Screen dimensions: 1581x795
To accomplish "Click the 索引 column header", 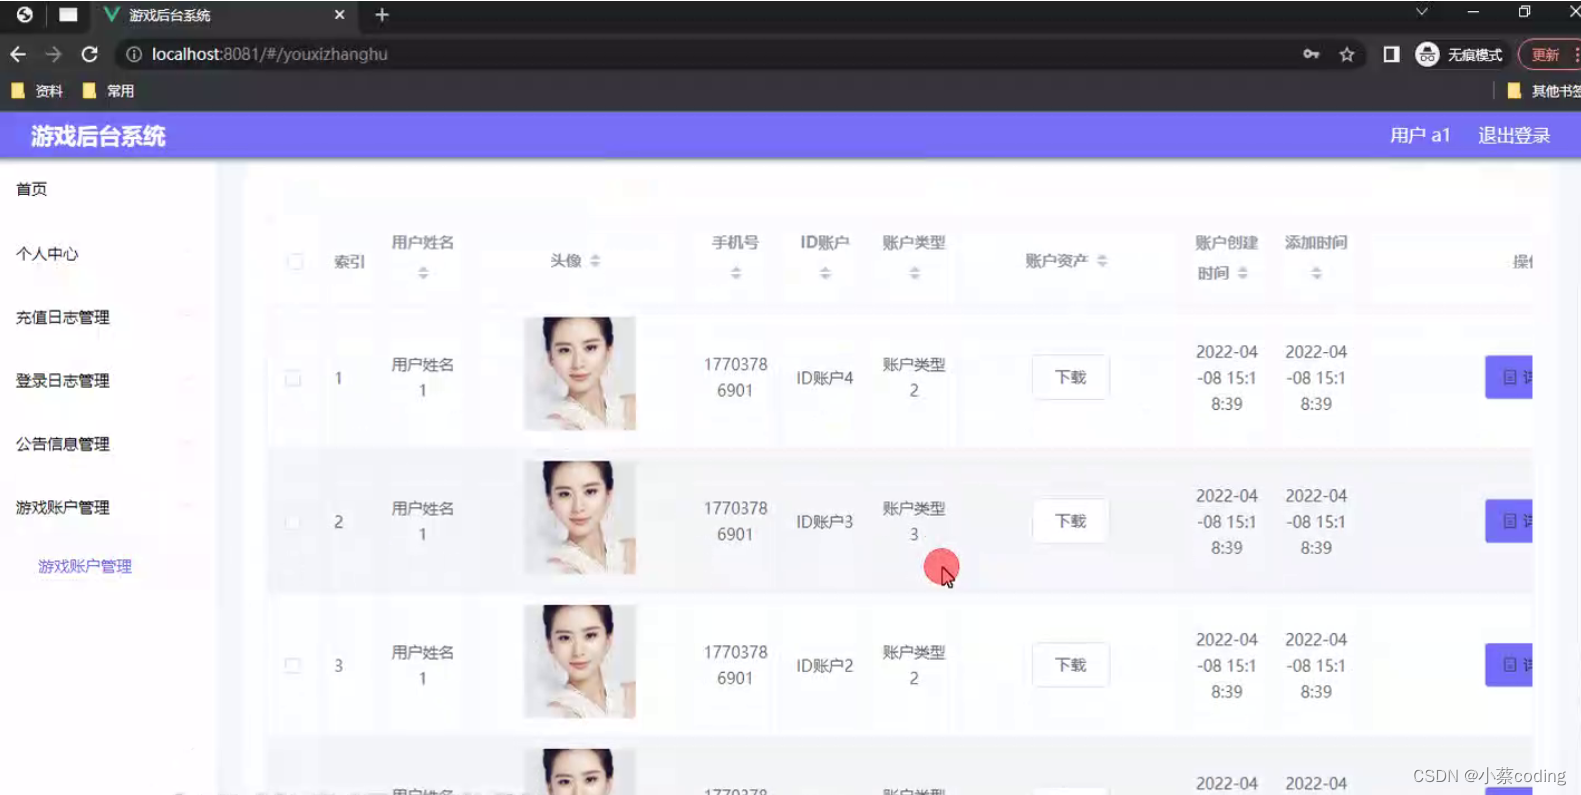I will pyautogui.click(x=350, y=262).
